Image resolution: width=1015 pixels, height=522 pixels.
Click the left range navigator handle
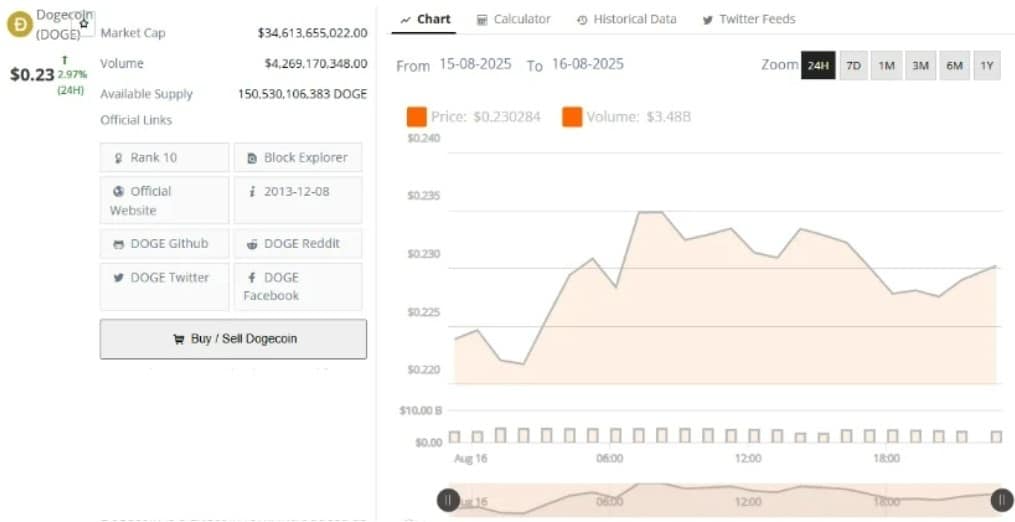click(x=448, y=500)
